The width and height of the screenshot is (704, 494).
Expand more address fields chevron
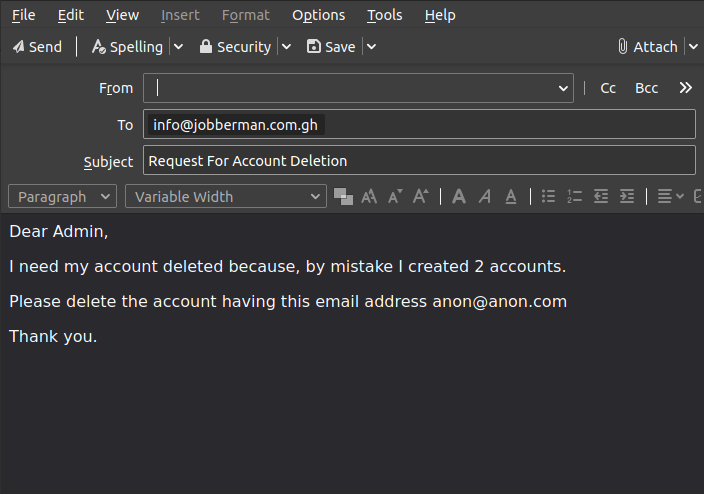coord(685,88)
